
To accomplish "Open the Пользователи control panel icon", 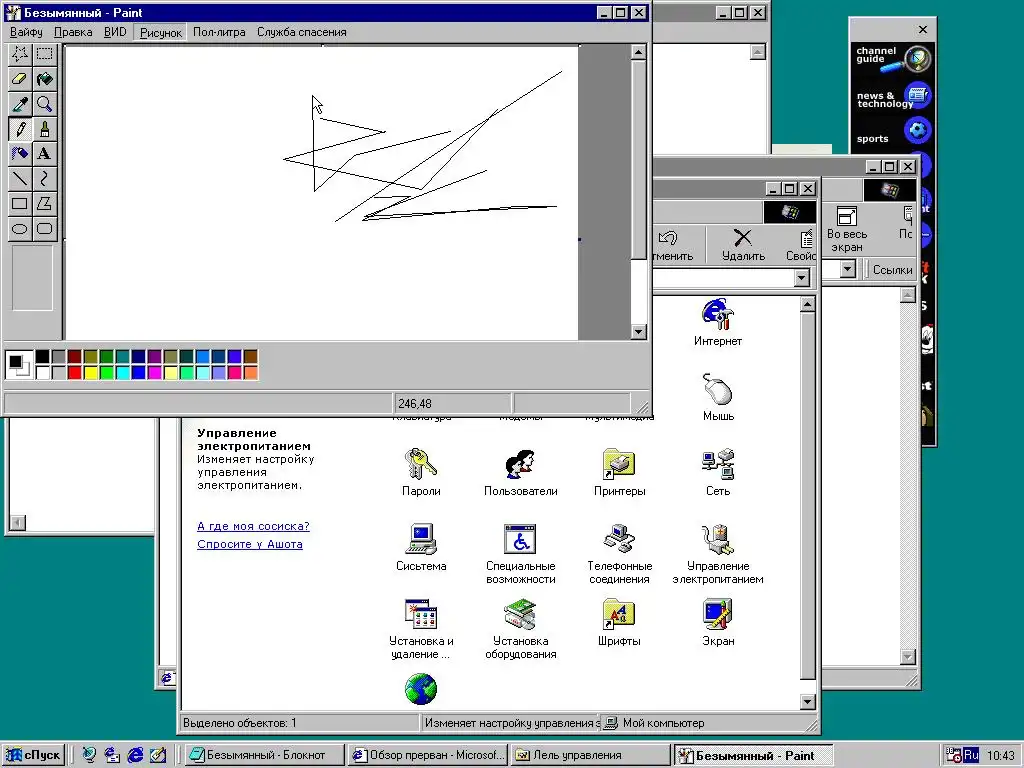I will point(520,472).
